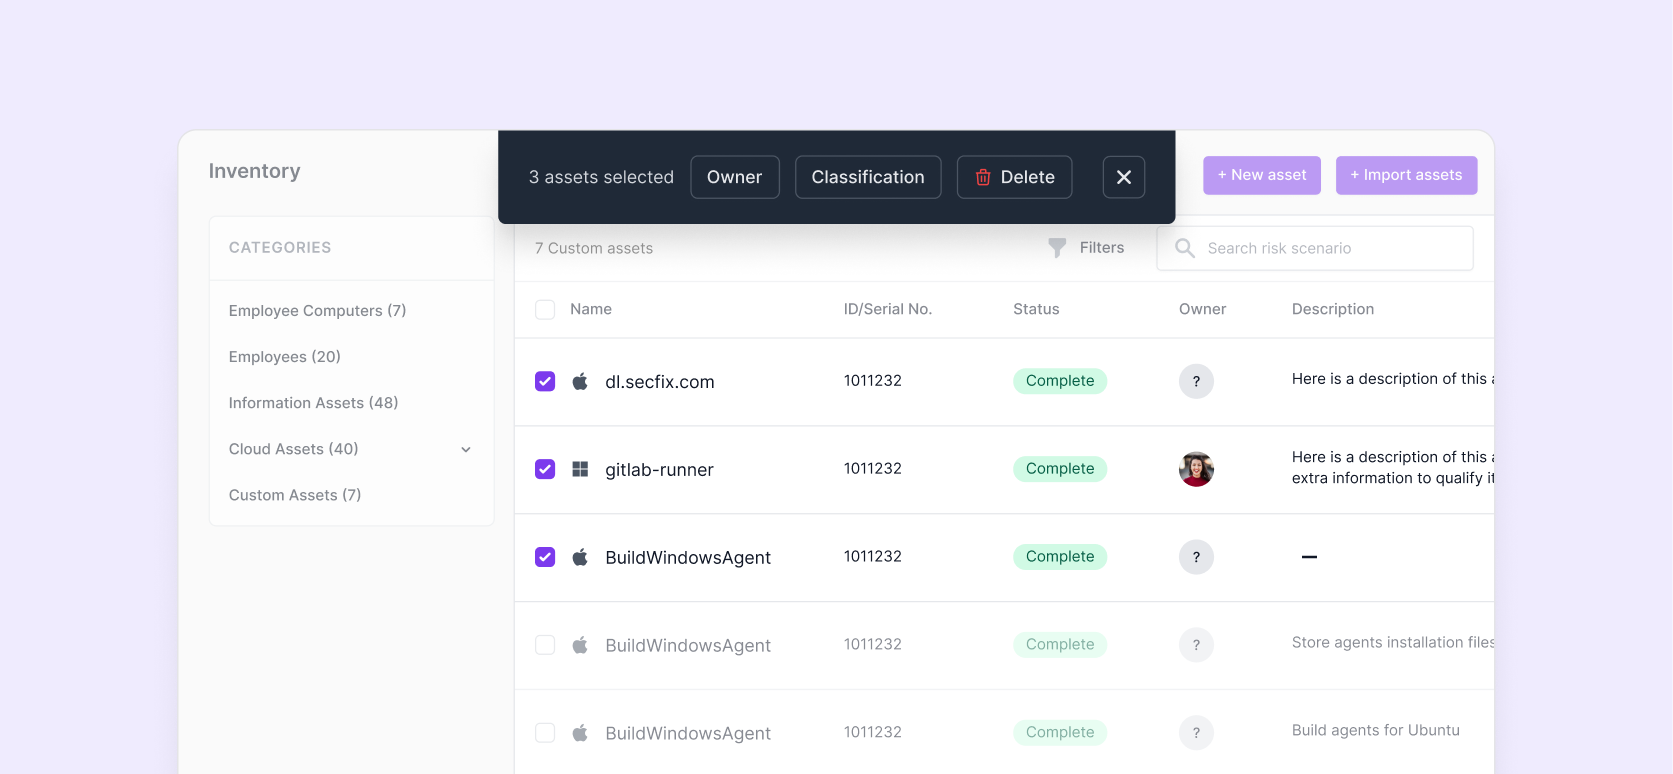This screenshot has height=774, width=1673.
Task: Click the Name column header
Action: [x=591, y=310]
